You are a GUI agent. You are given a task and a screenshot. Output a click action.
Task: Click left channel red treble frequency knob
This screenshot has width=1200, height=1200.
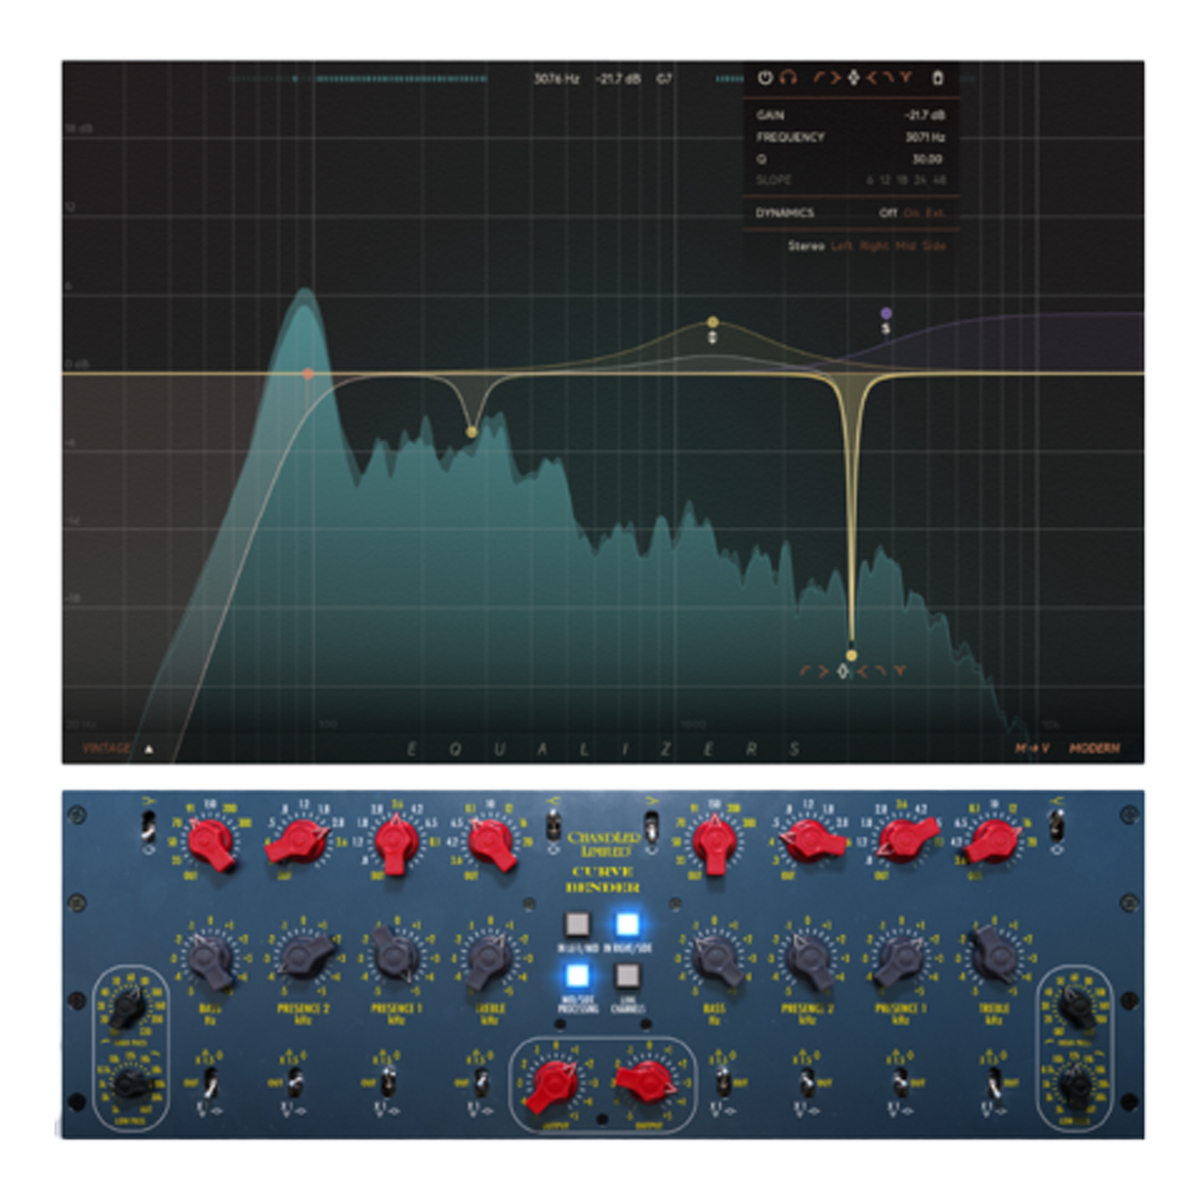point(490,843)
